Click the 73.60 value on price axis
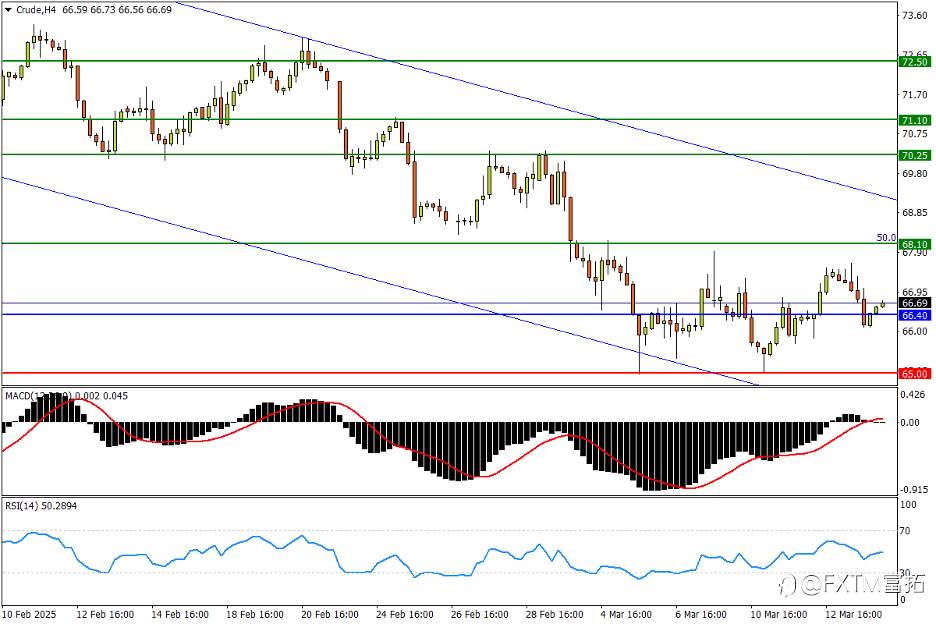The width and height of the screenshot is (936, 624). coord(915,16)
